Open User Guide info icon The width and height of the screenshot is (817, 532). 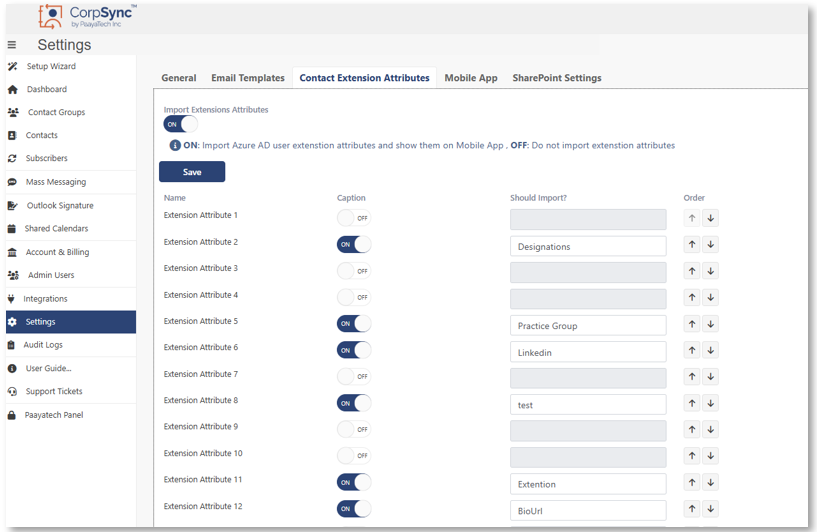click(x=12, y=368)
